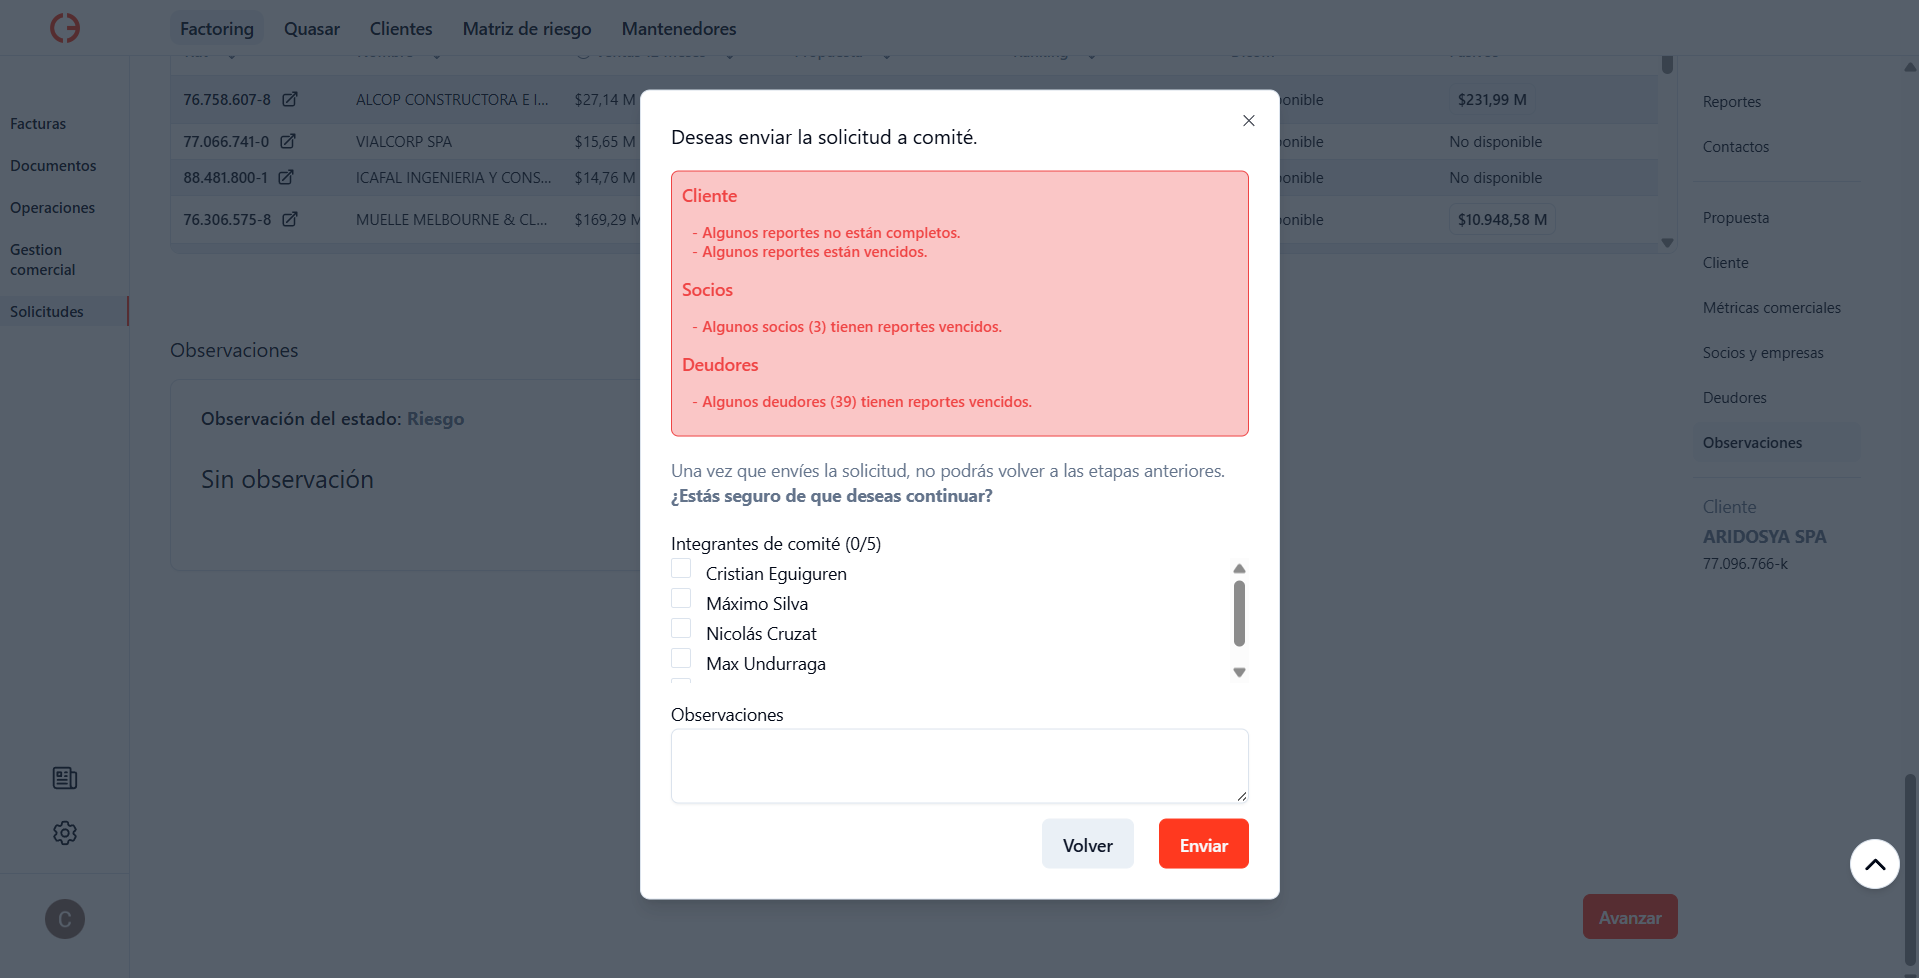Click the news document icon in sidebar
This screenshot has width=1919, height=978.
pyautogui.click(x=65, y=778)
